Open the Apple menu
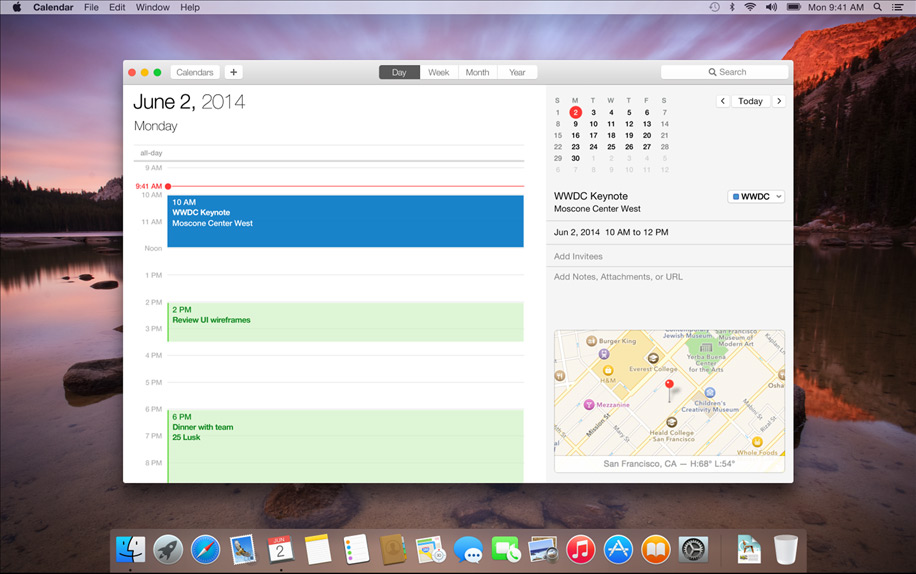 [x=16, y=7]
